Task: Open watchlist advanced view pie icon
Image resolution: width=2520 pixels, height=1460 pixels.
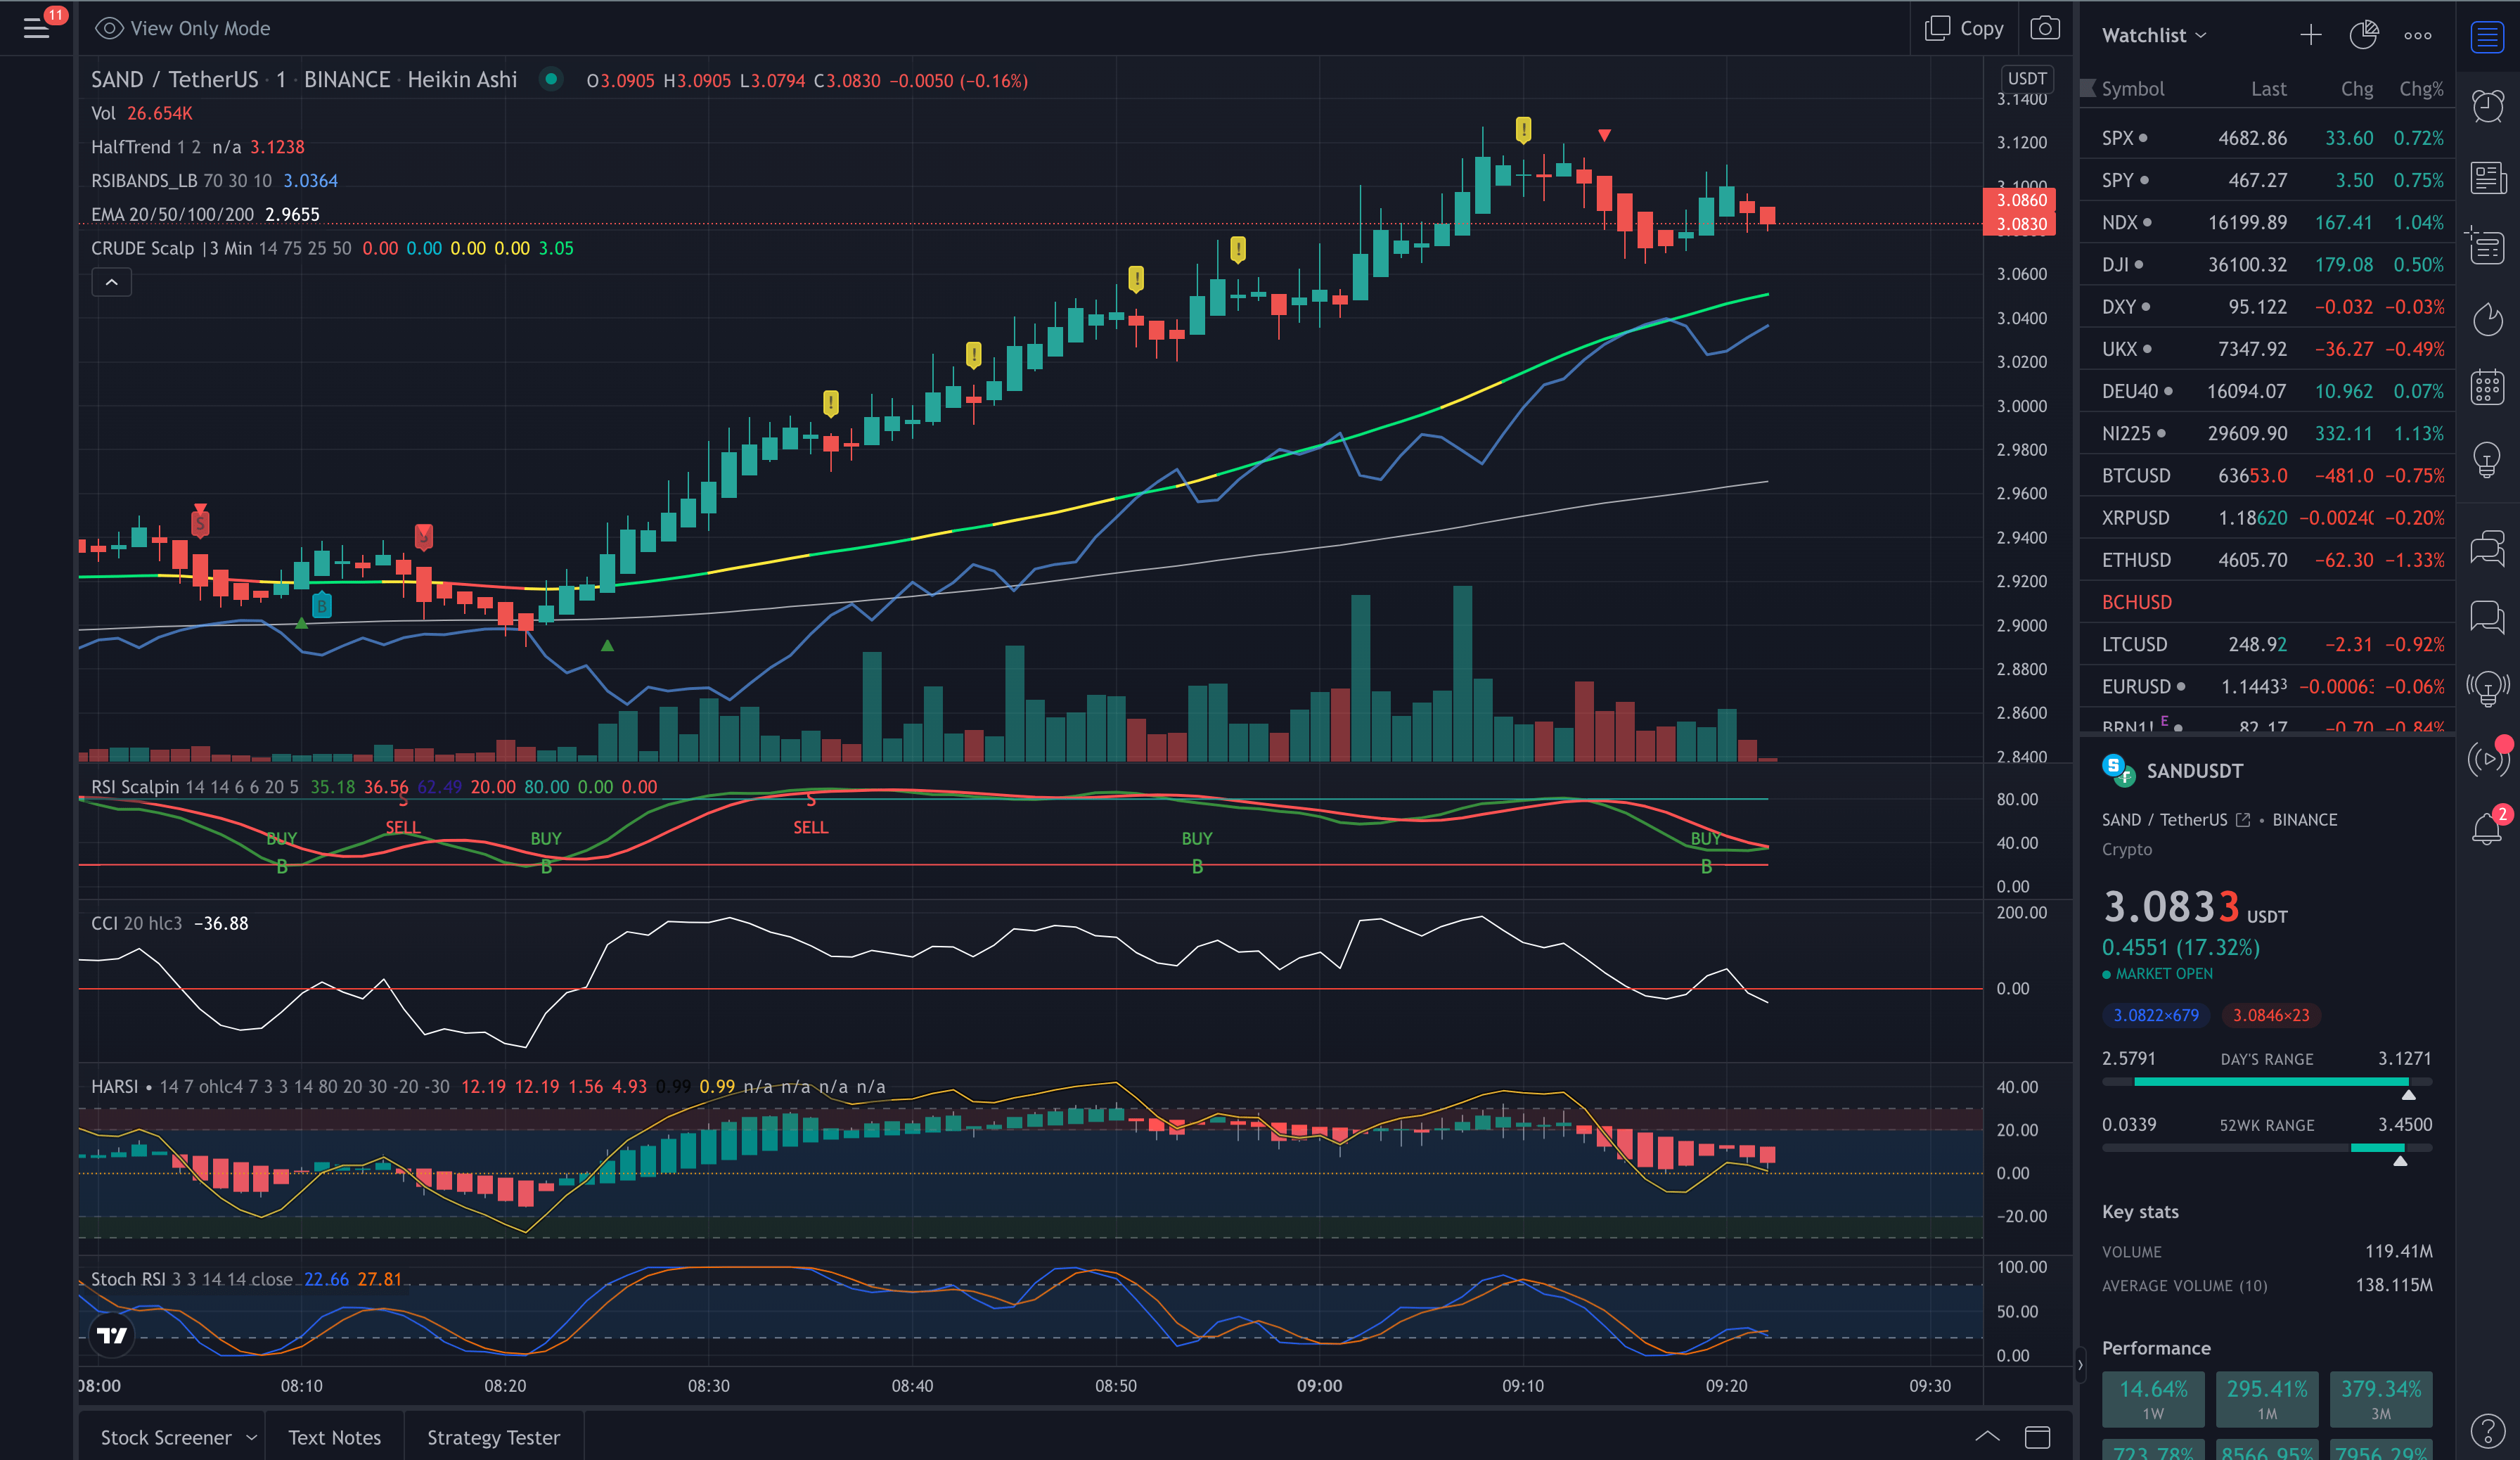Action: pyautogui.click(x=2364, y=35)
